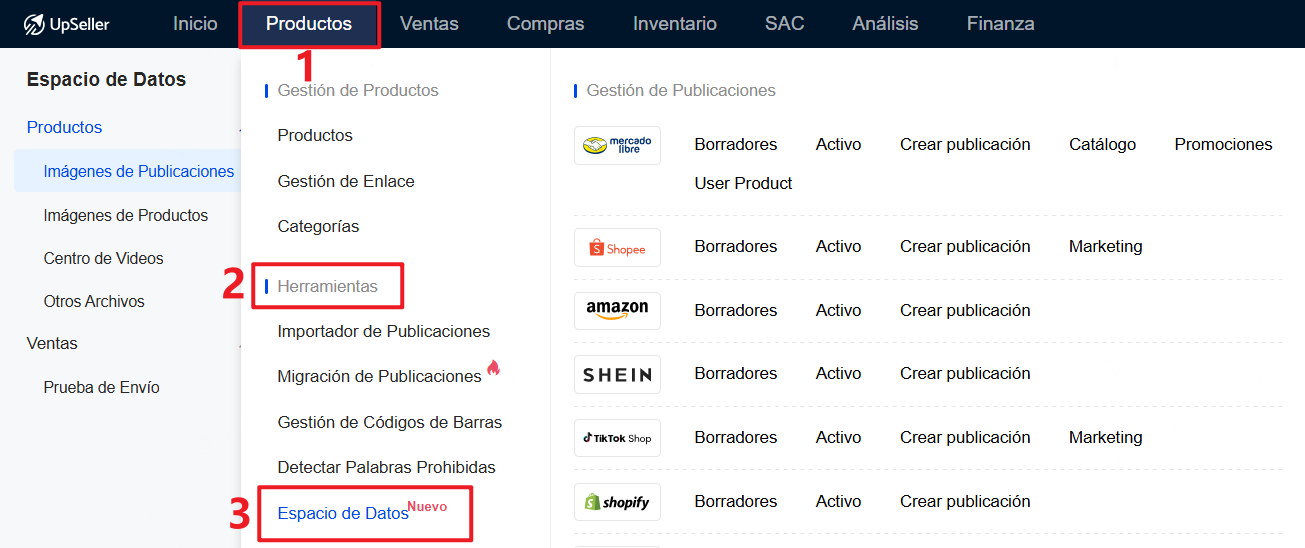Open the Shopee marketplace logo

point(617,247)
